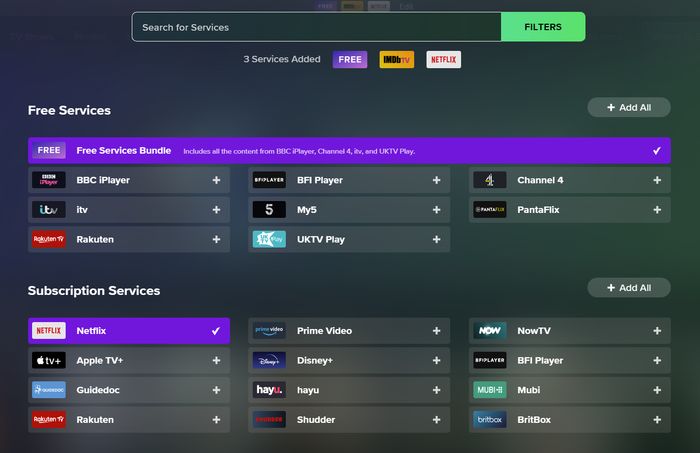Screen dimensions: 700x453
Task: Select the Free Services Bundle title text
Action: point(124,150)
